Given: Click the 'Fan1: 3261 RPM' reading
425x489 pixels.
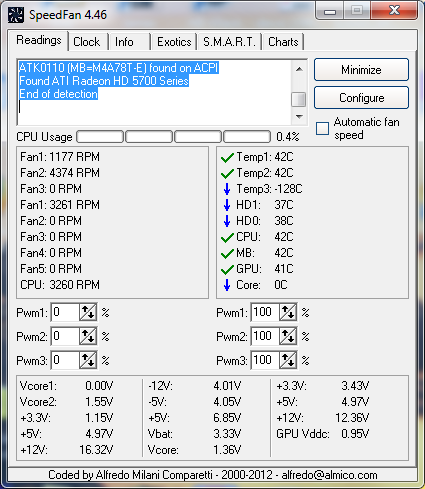Looking at the screenshot, I should pos(60,205).
